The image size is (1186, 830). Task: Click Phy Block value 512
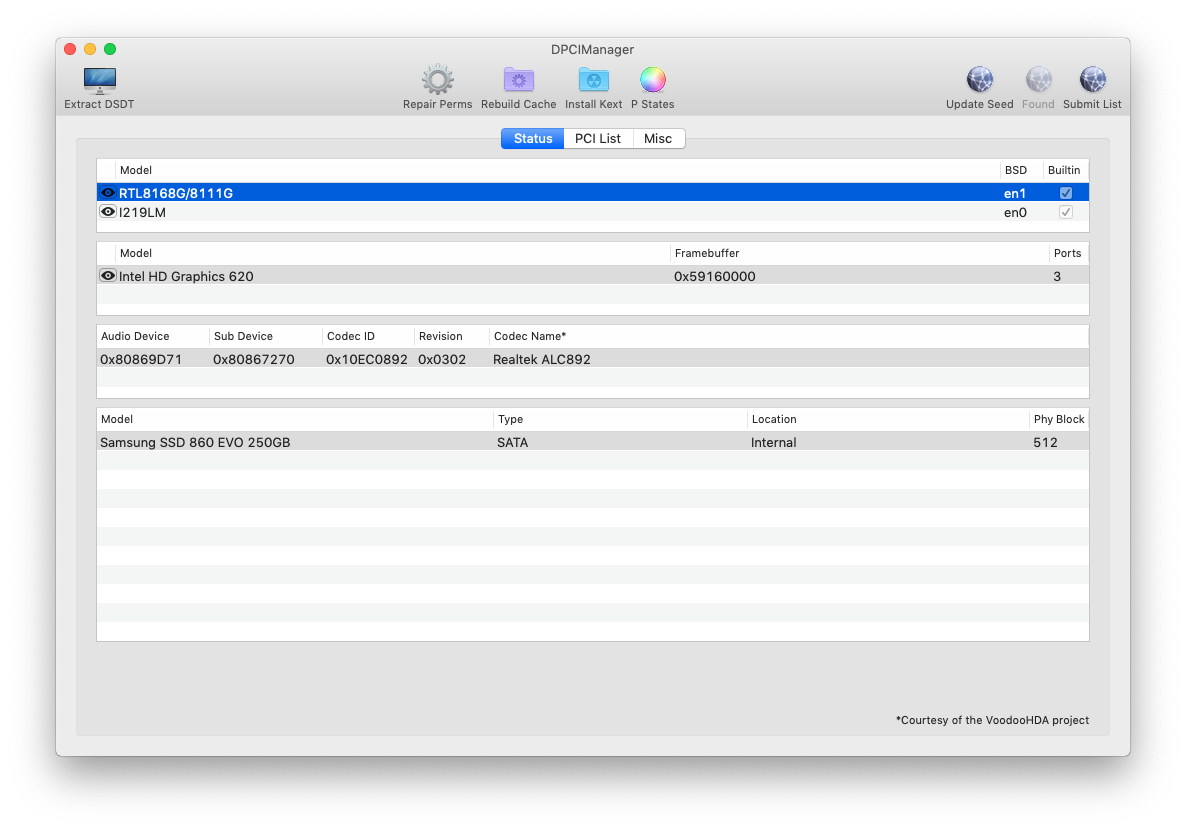[x=1045, y=443]
